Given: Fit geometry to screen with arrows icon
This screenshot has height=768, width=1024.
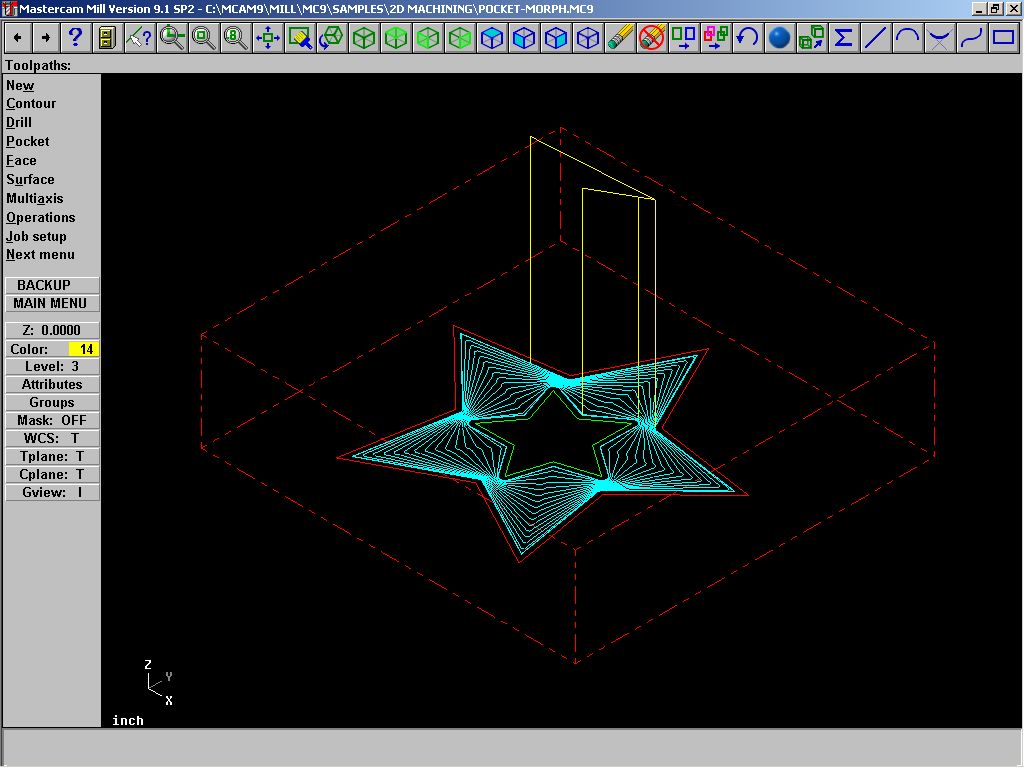Looking at the screenshot, I should point(268,38).
